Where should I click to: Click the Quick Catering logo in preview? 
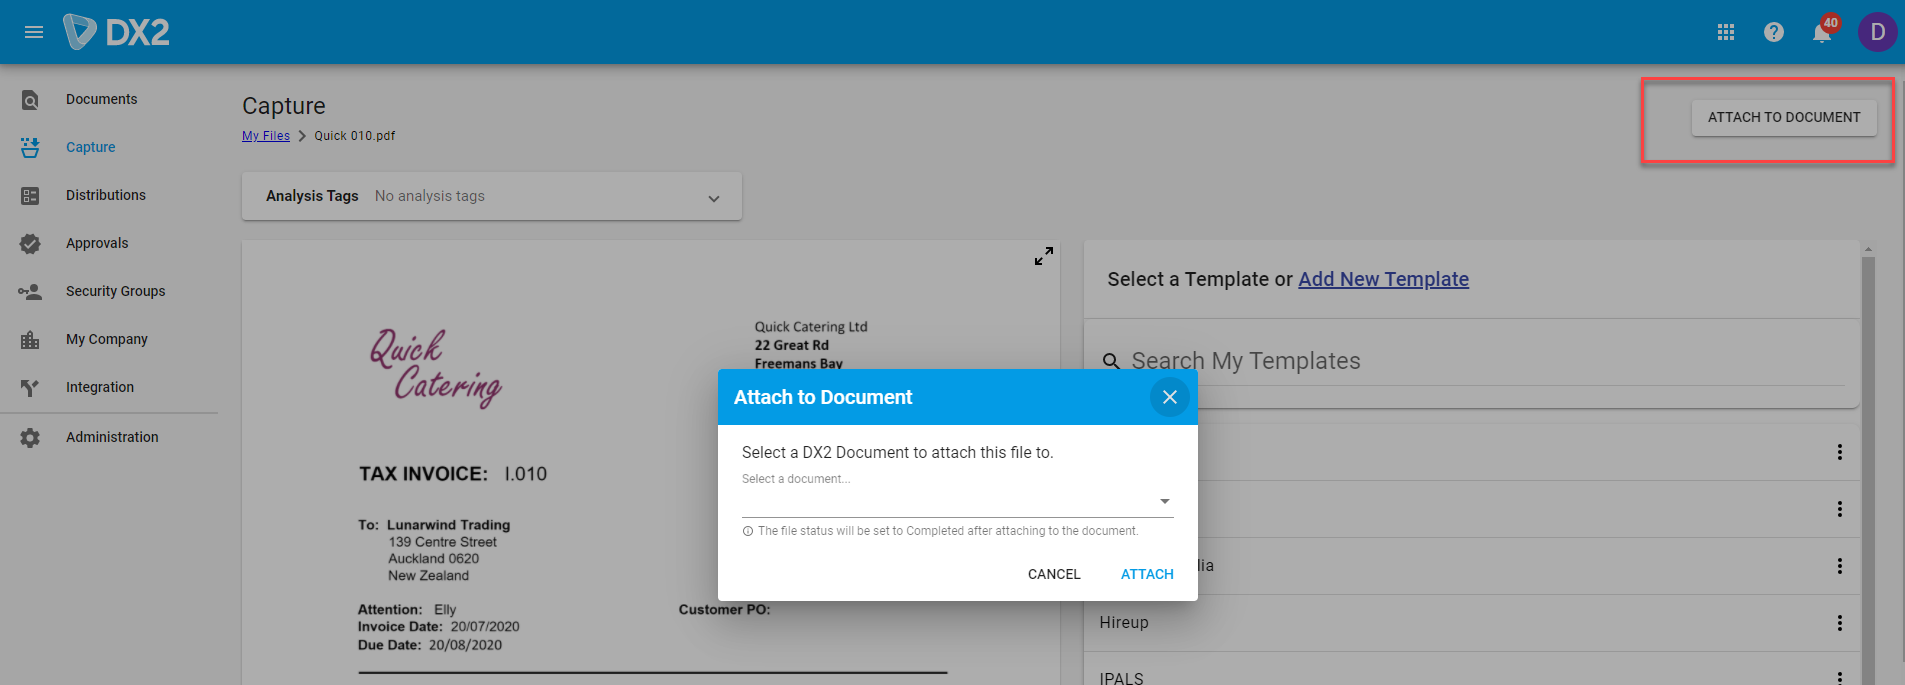tap(436, 368)
